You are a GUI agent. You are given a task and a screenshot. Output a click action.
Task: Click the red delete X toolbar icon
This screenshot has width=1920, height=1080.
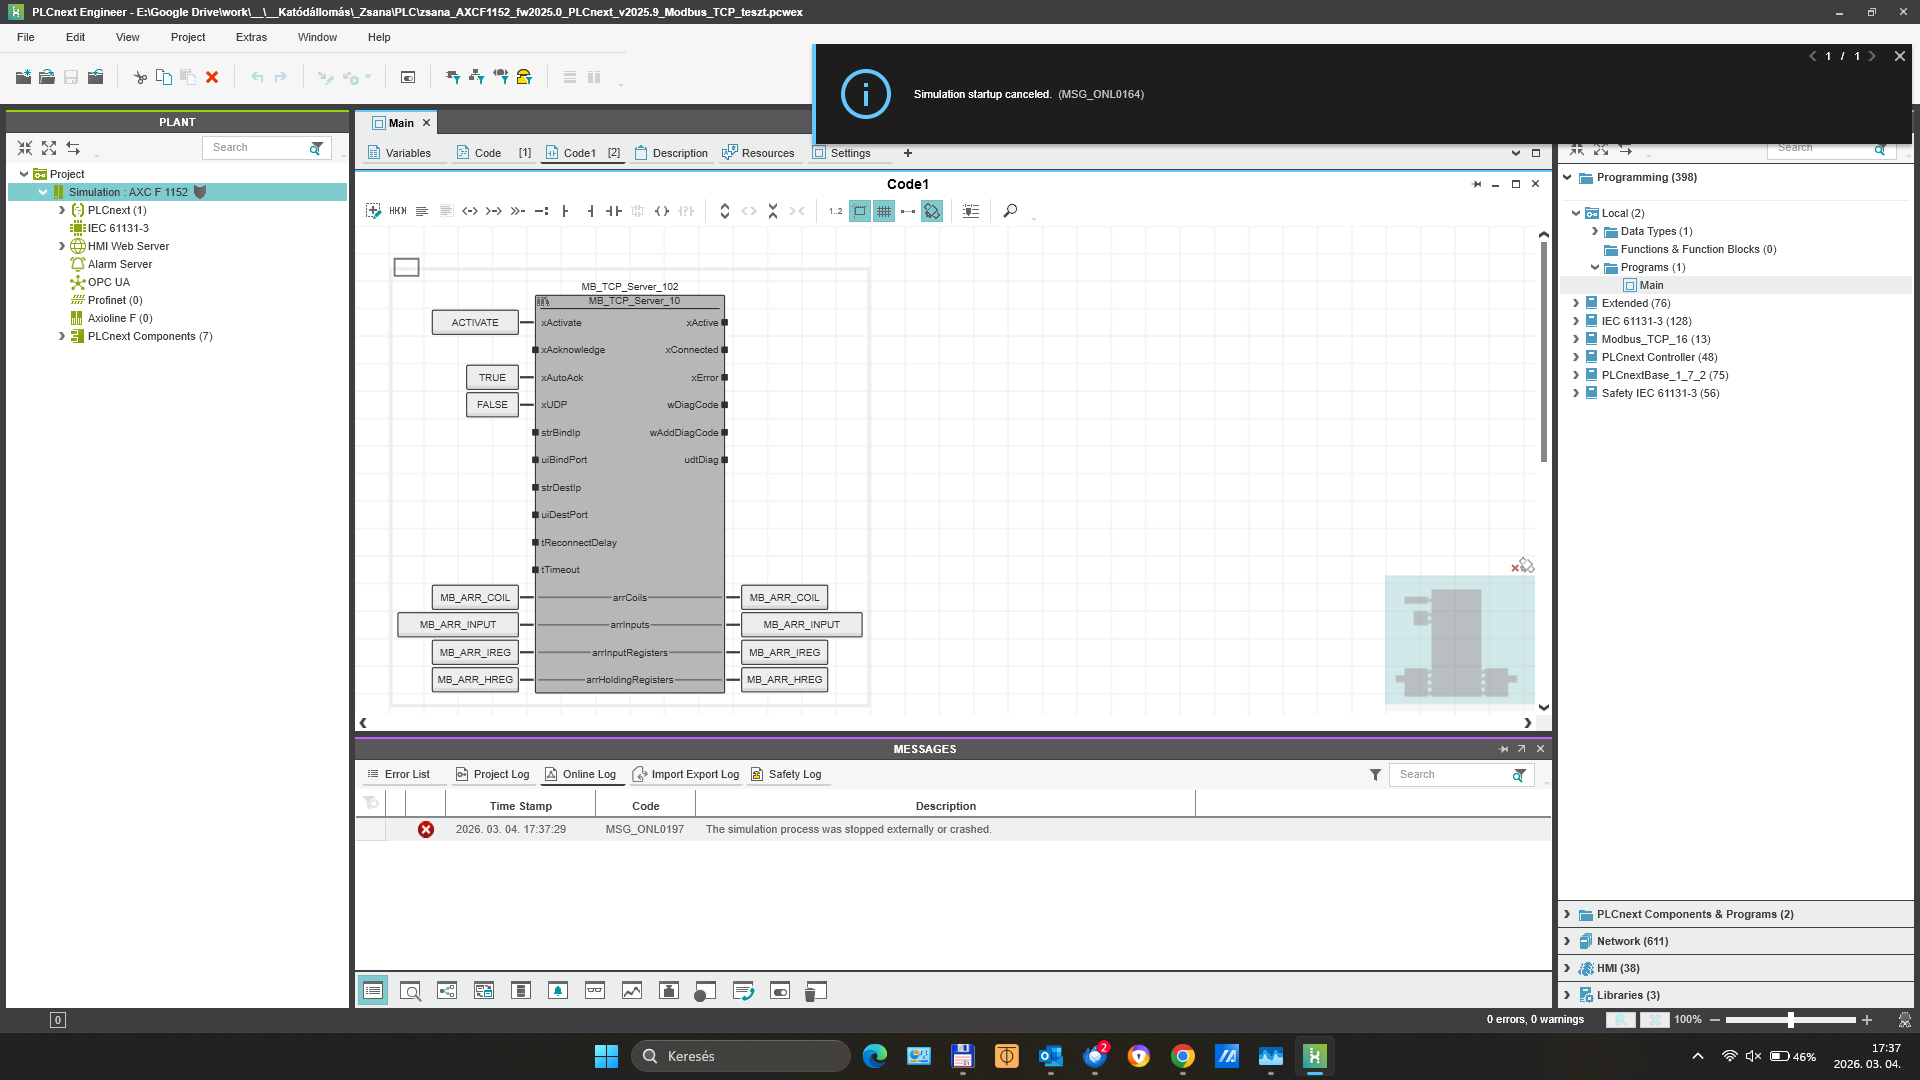click(212, 77)
